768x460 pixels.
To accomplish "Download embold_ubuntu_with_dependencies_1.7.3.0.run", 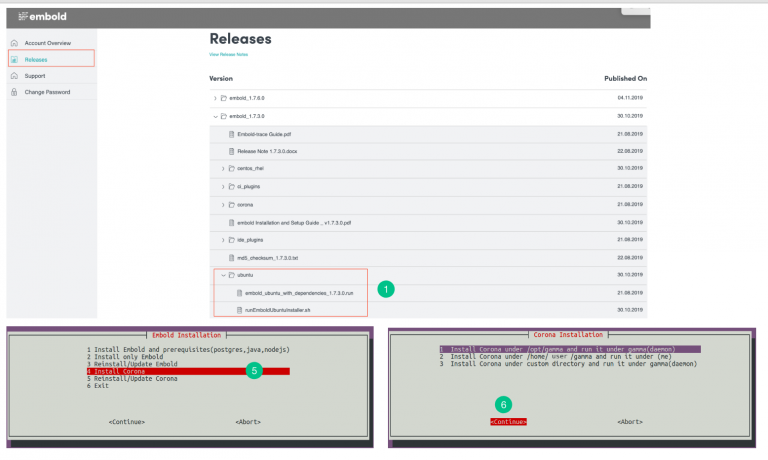I will (x=298, y=293).
